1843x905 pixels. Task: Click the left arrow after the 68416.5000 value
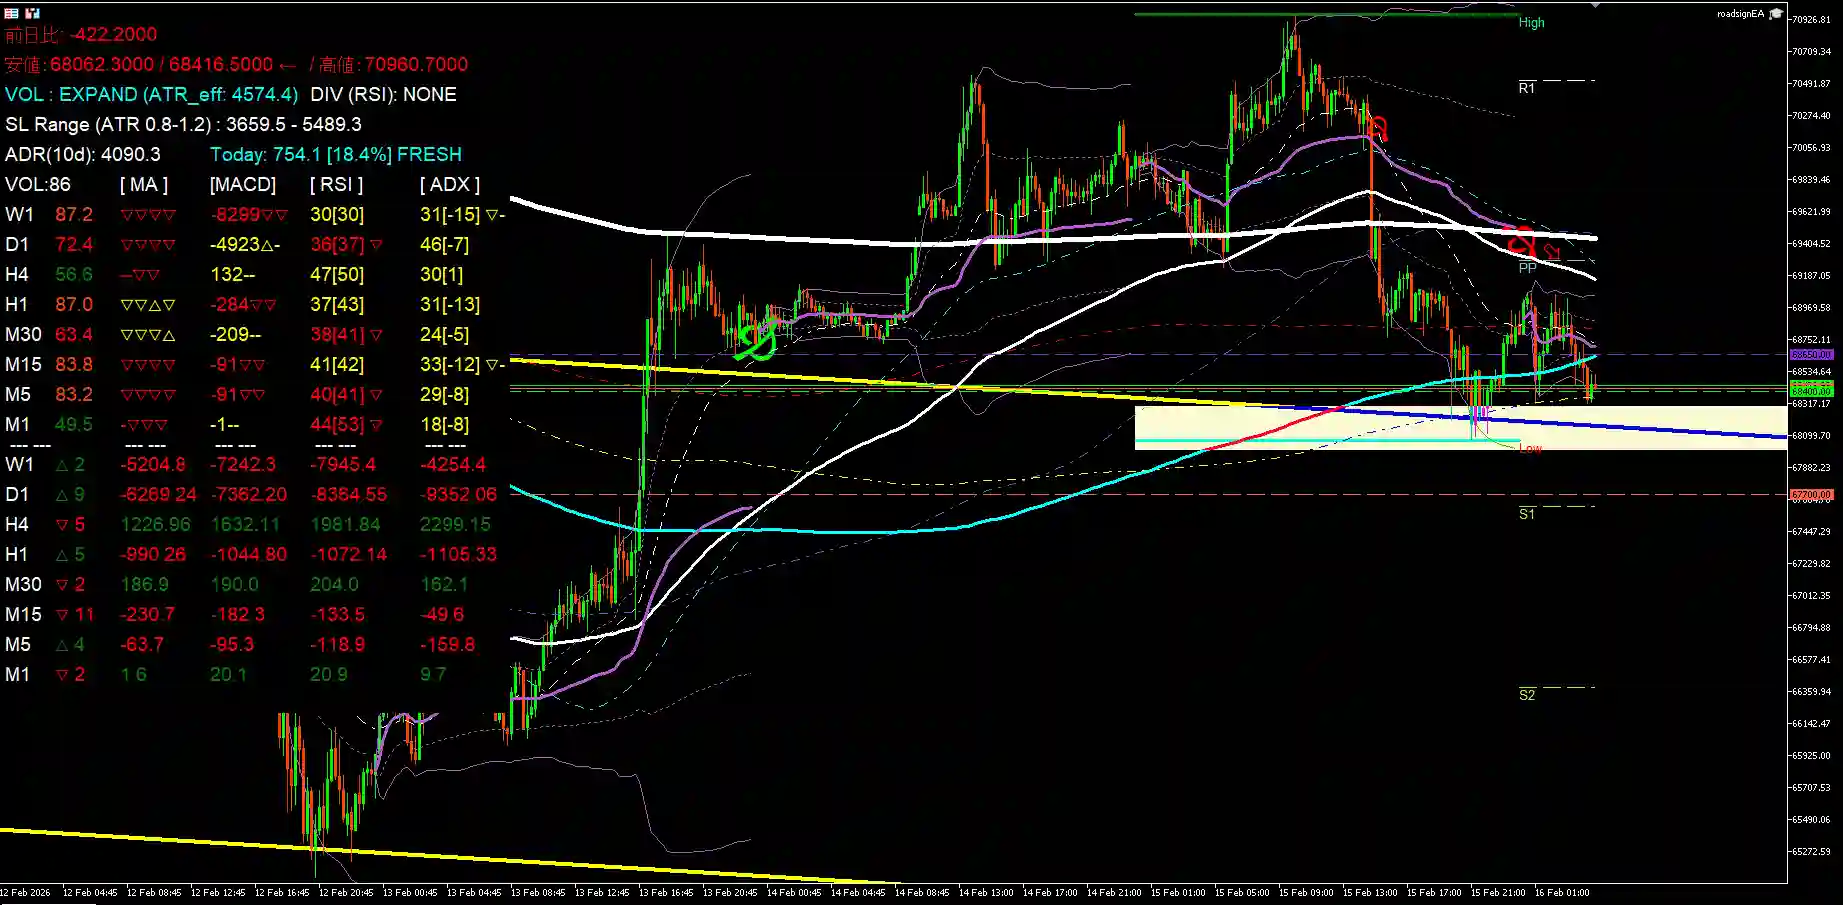click(x=289, y=64)
